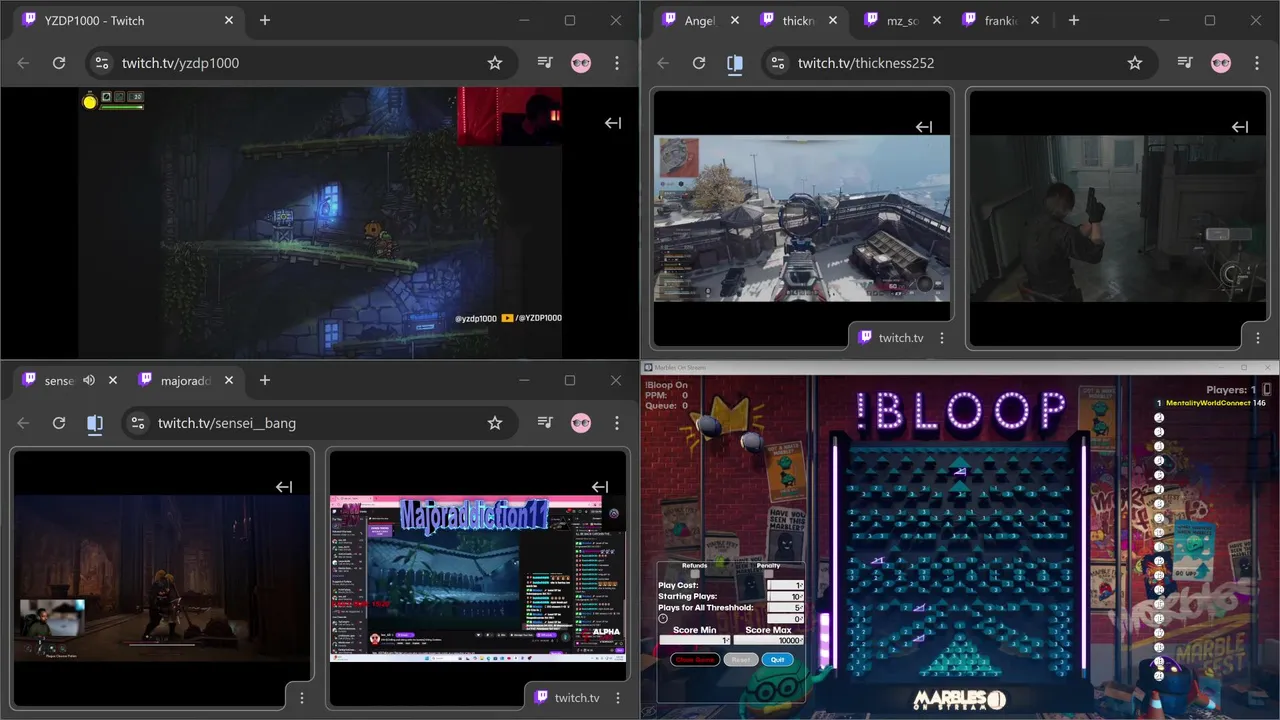Close the mz_so tab
The image size is (1280, 720).
937,20
